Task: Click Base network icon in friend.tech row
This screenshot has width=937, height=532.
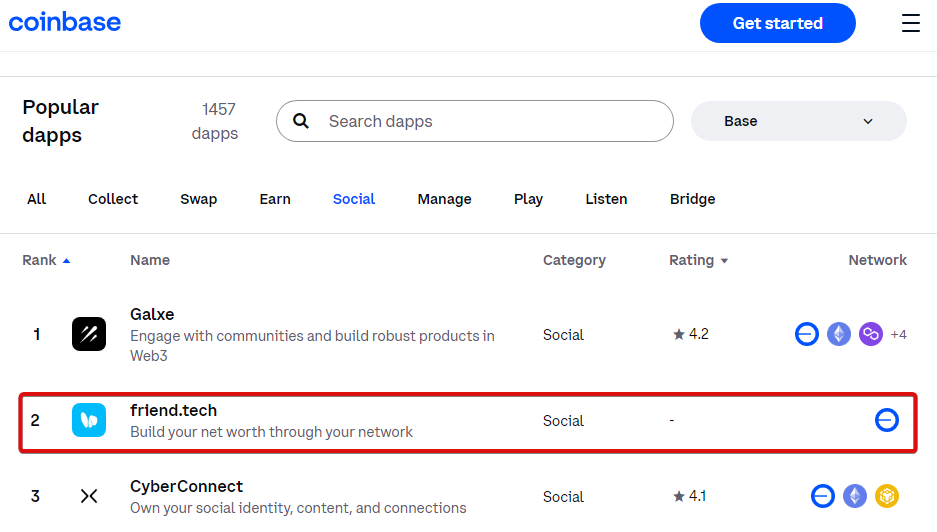Action: pyautogui.click(x=887, y=420)
